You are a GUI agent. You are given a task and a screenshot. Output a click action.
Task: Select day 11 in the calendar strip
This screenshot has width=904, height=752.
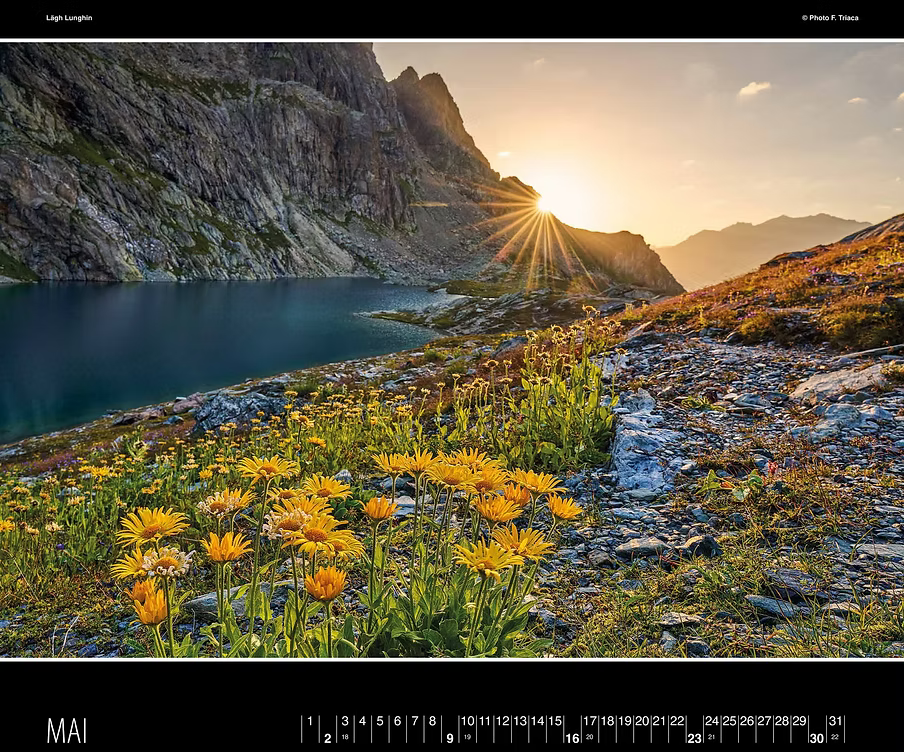click(x=485, y=721)
